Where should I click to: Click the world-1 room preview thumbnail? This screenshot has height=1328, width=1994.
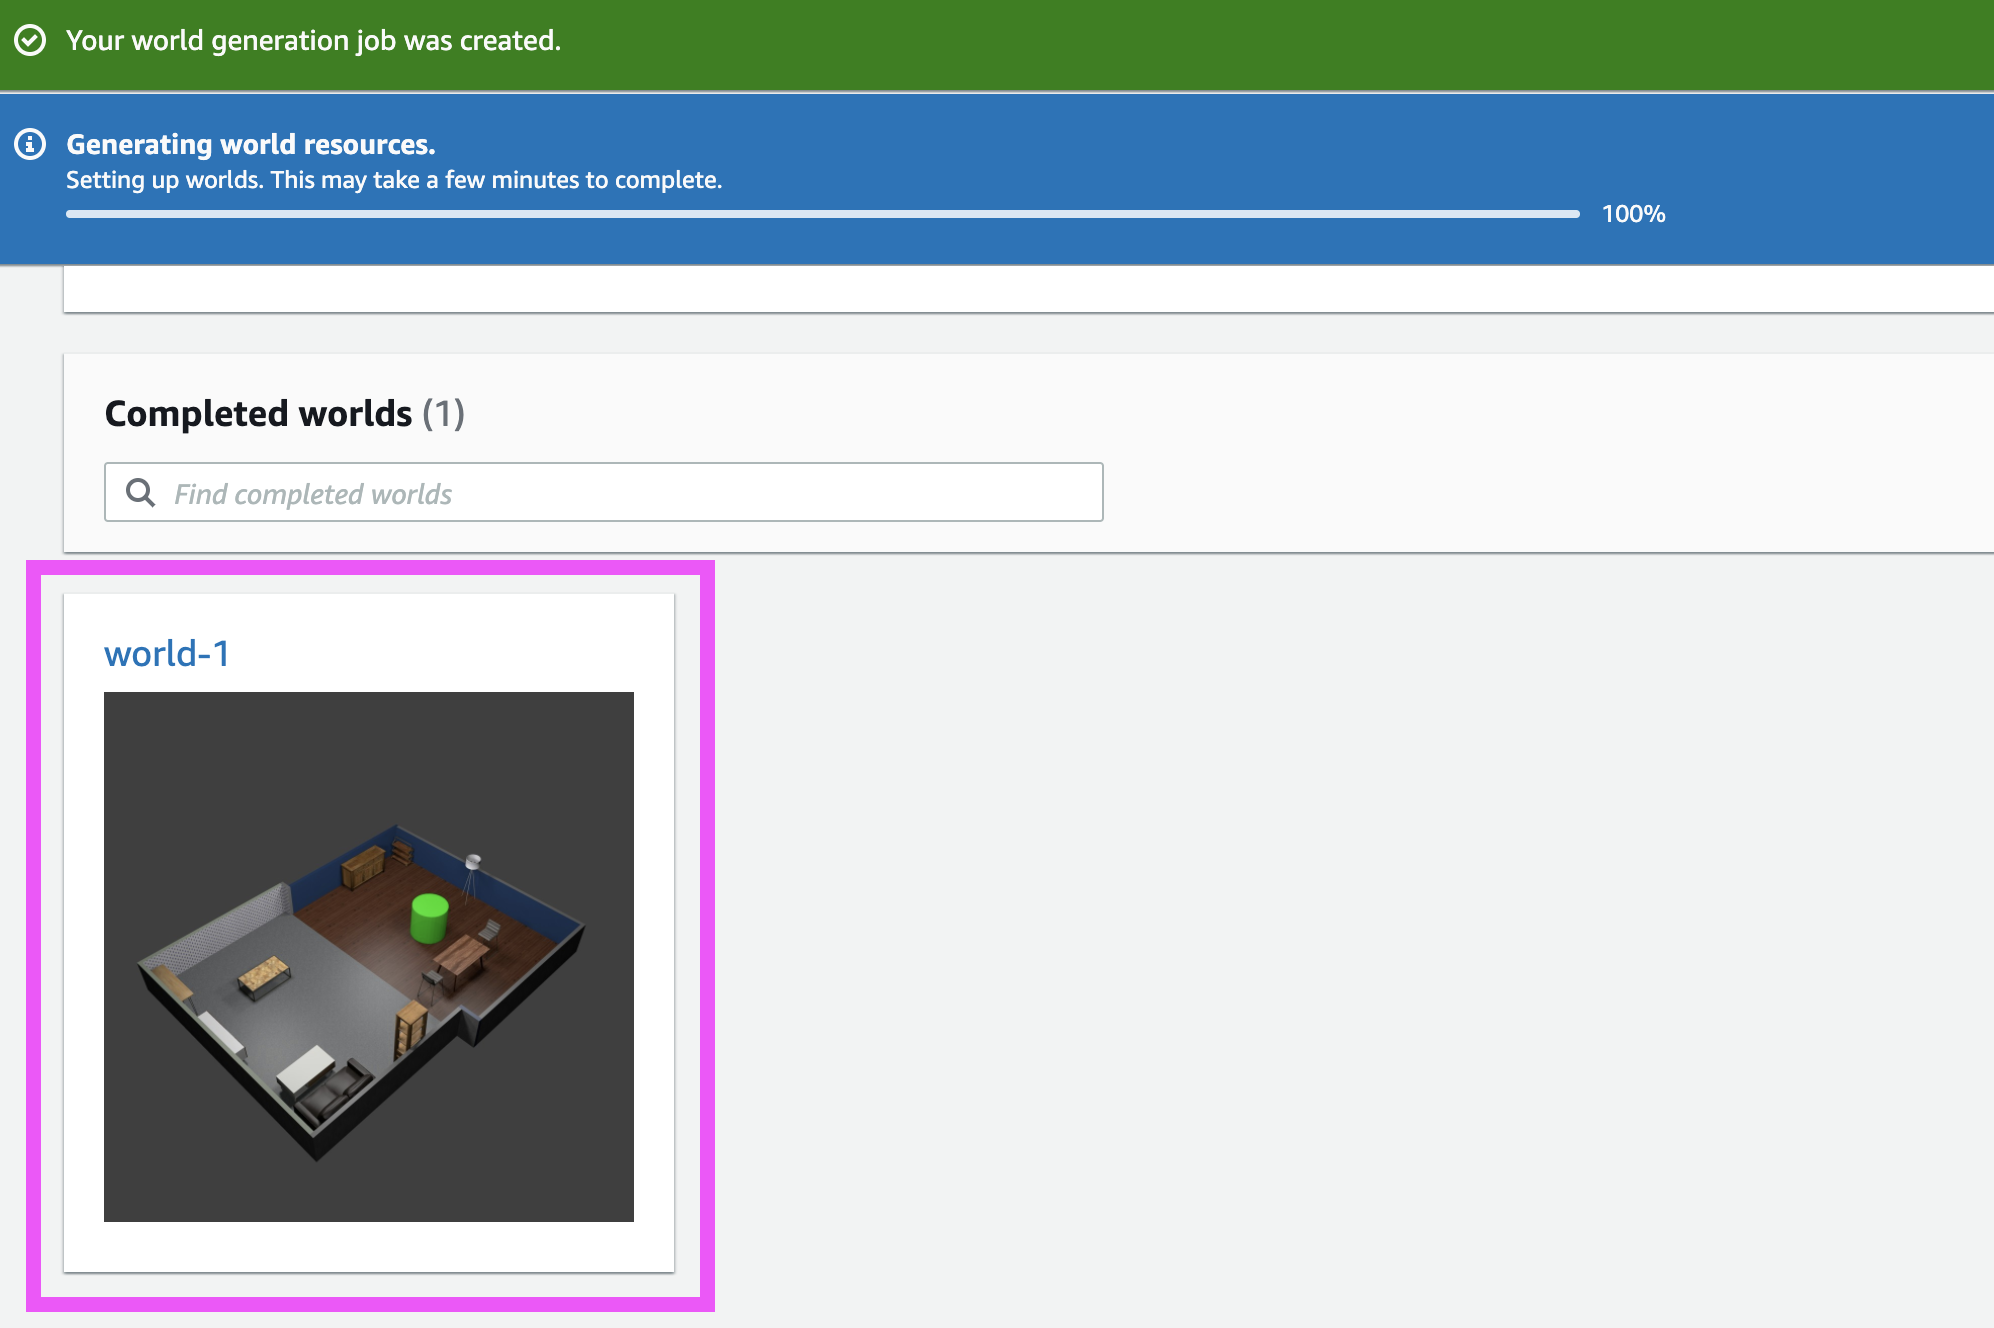tap(368, 956)
